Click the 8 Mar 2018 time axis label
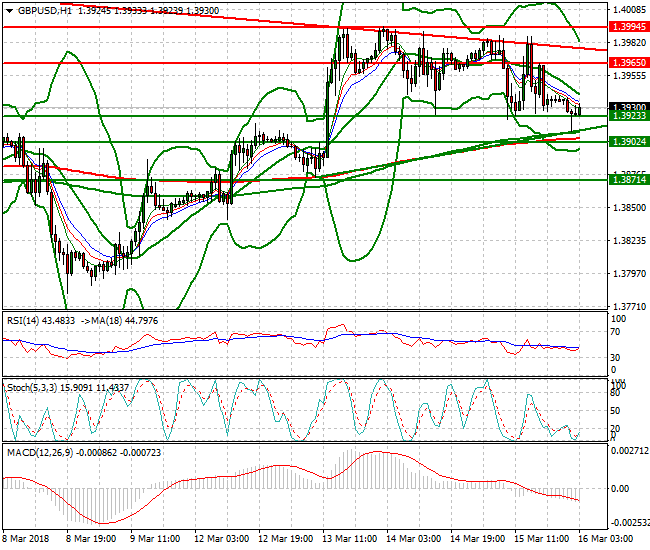 [x=26, y=539]
